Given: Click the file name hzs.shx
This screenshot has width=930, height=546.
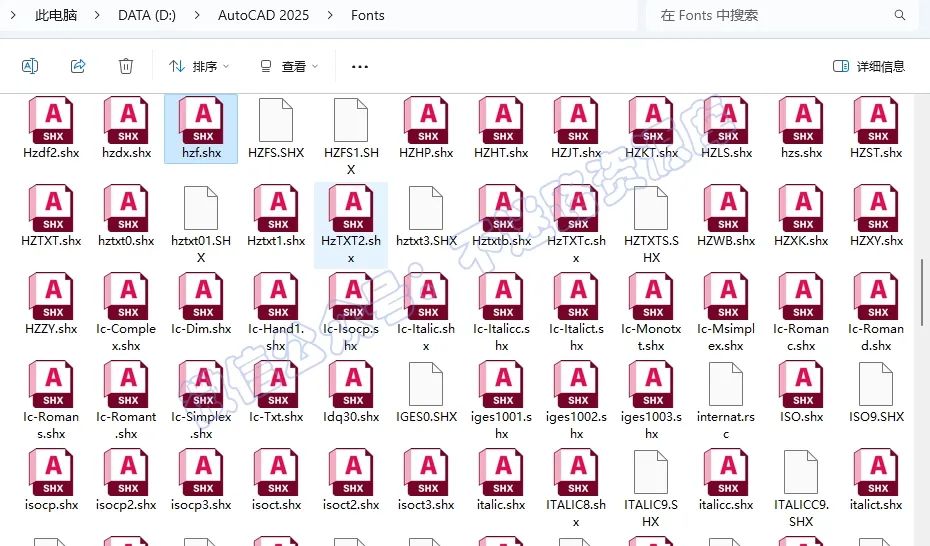Looking at the screenshot, I should tap(802, 153).
